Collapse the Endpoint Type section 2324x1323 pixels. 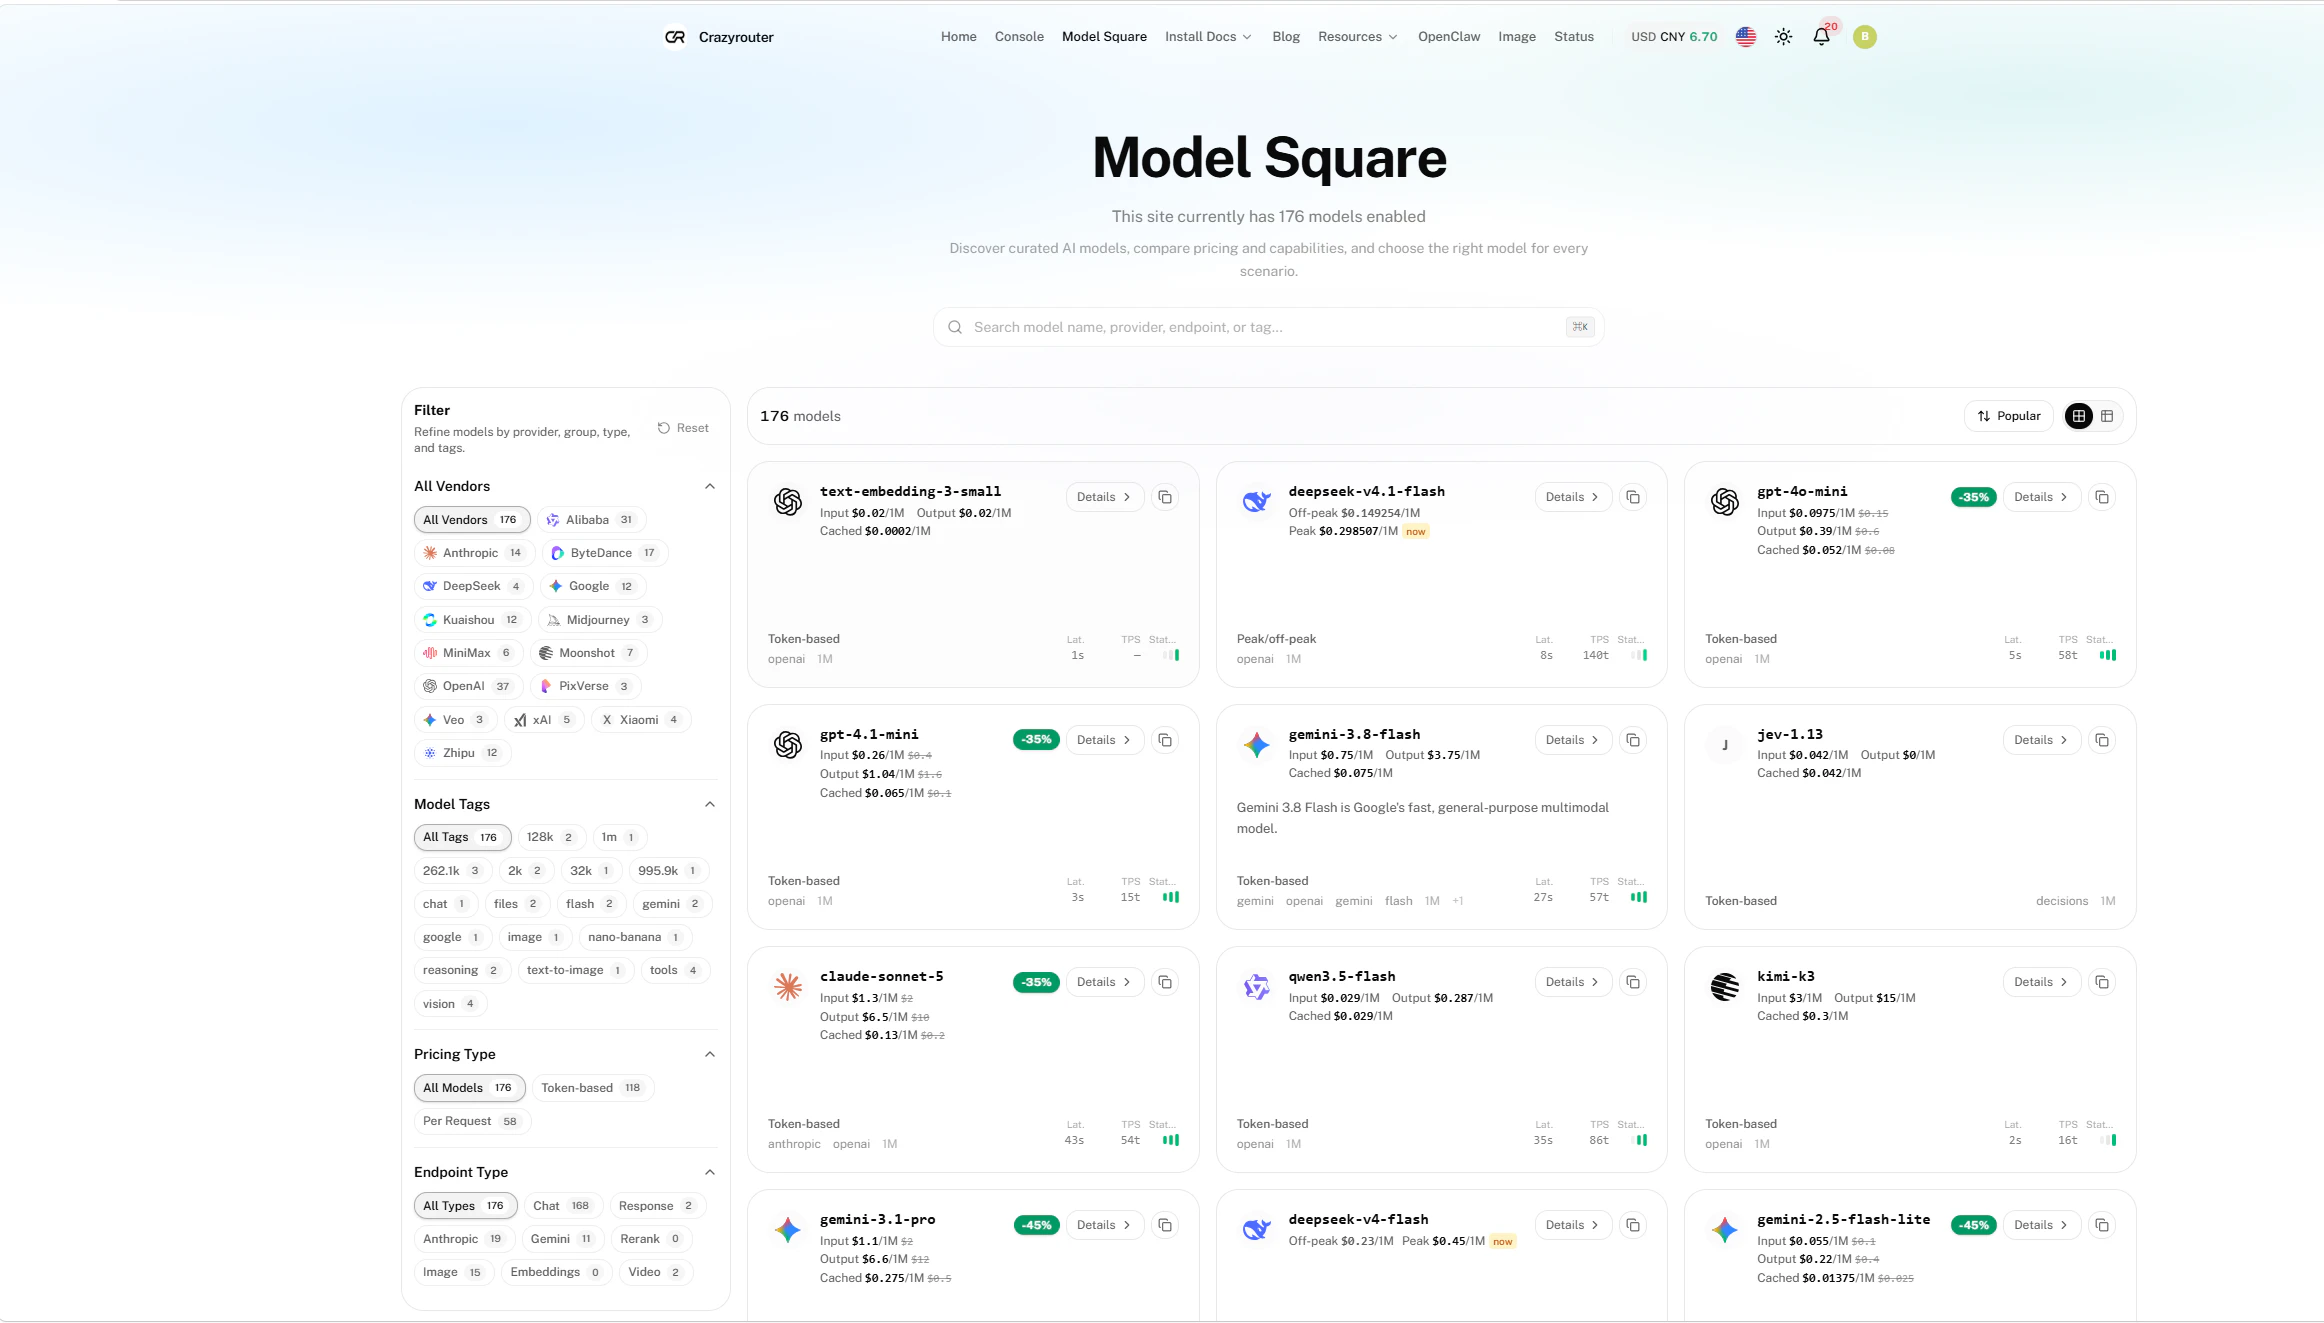[710, 1172]
